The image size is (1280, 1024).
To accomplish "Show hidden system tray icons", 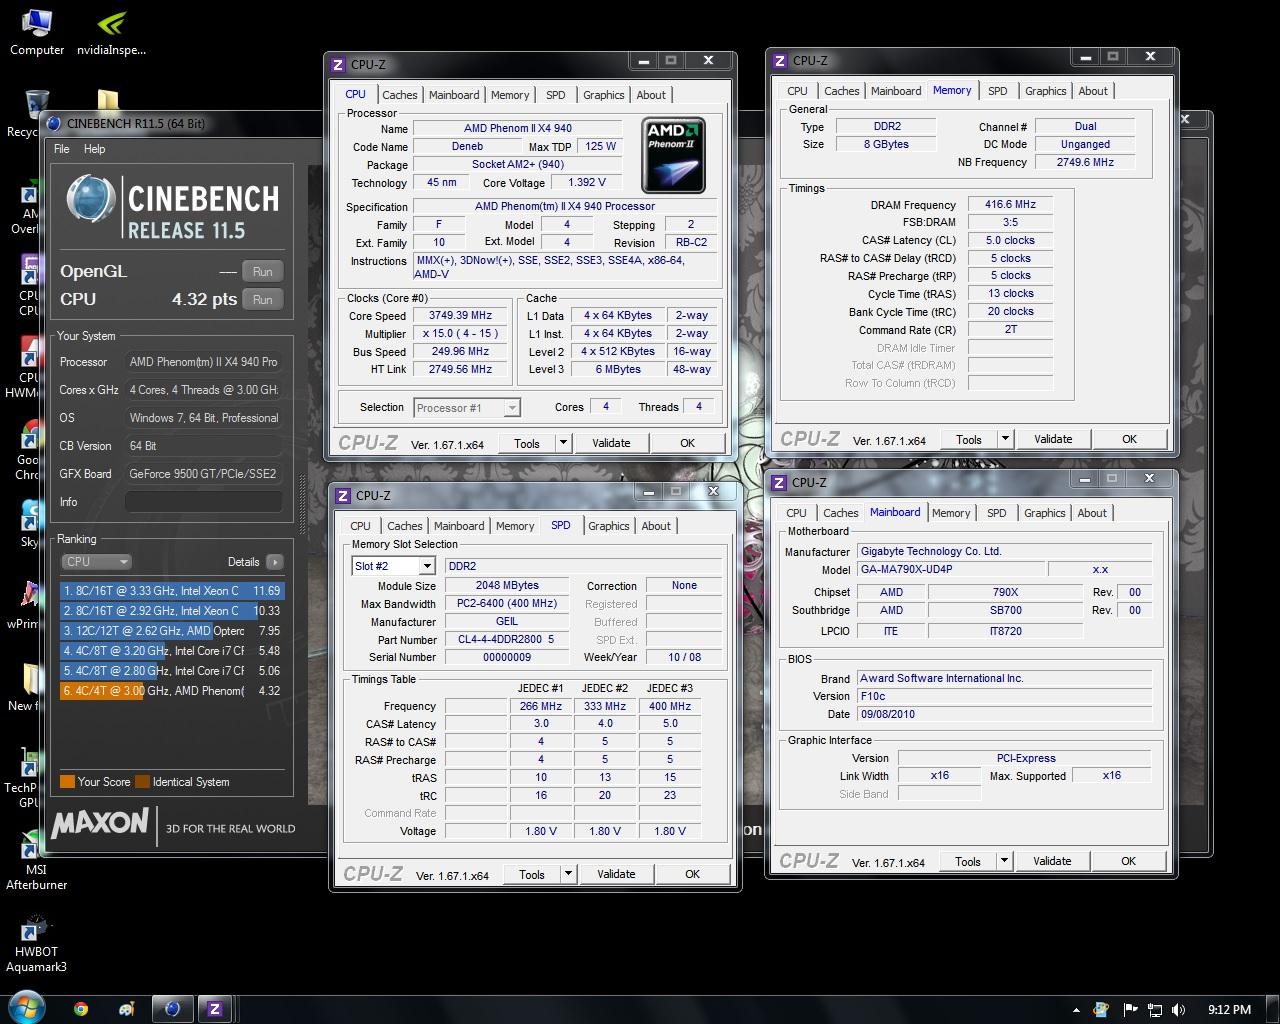I will pos(1076,1010).
